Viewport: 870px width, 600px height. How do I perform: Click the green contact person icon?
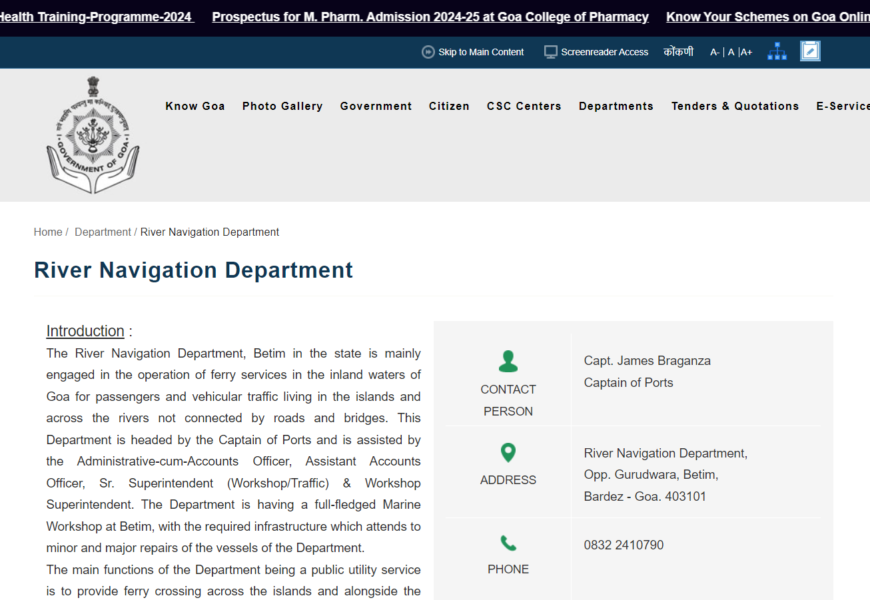click(508, 361)
